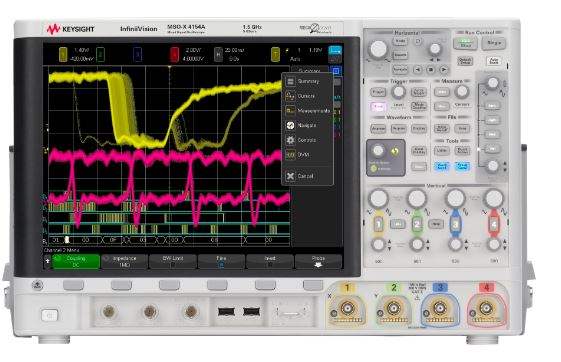Image resolution: width=561 pixels, height=362 pixels.
Task: Open the Probe softkey submenu
Action: pyautogui.click(x=318, y=261)
